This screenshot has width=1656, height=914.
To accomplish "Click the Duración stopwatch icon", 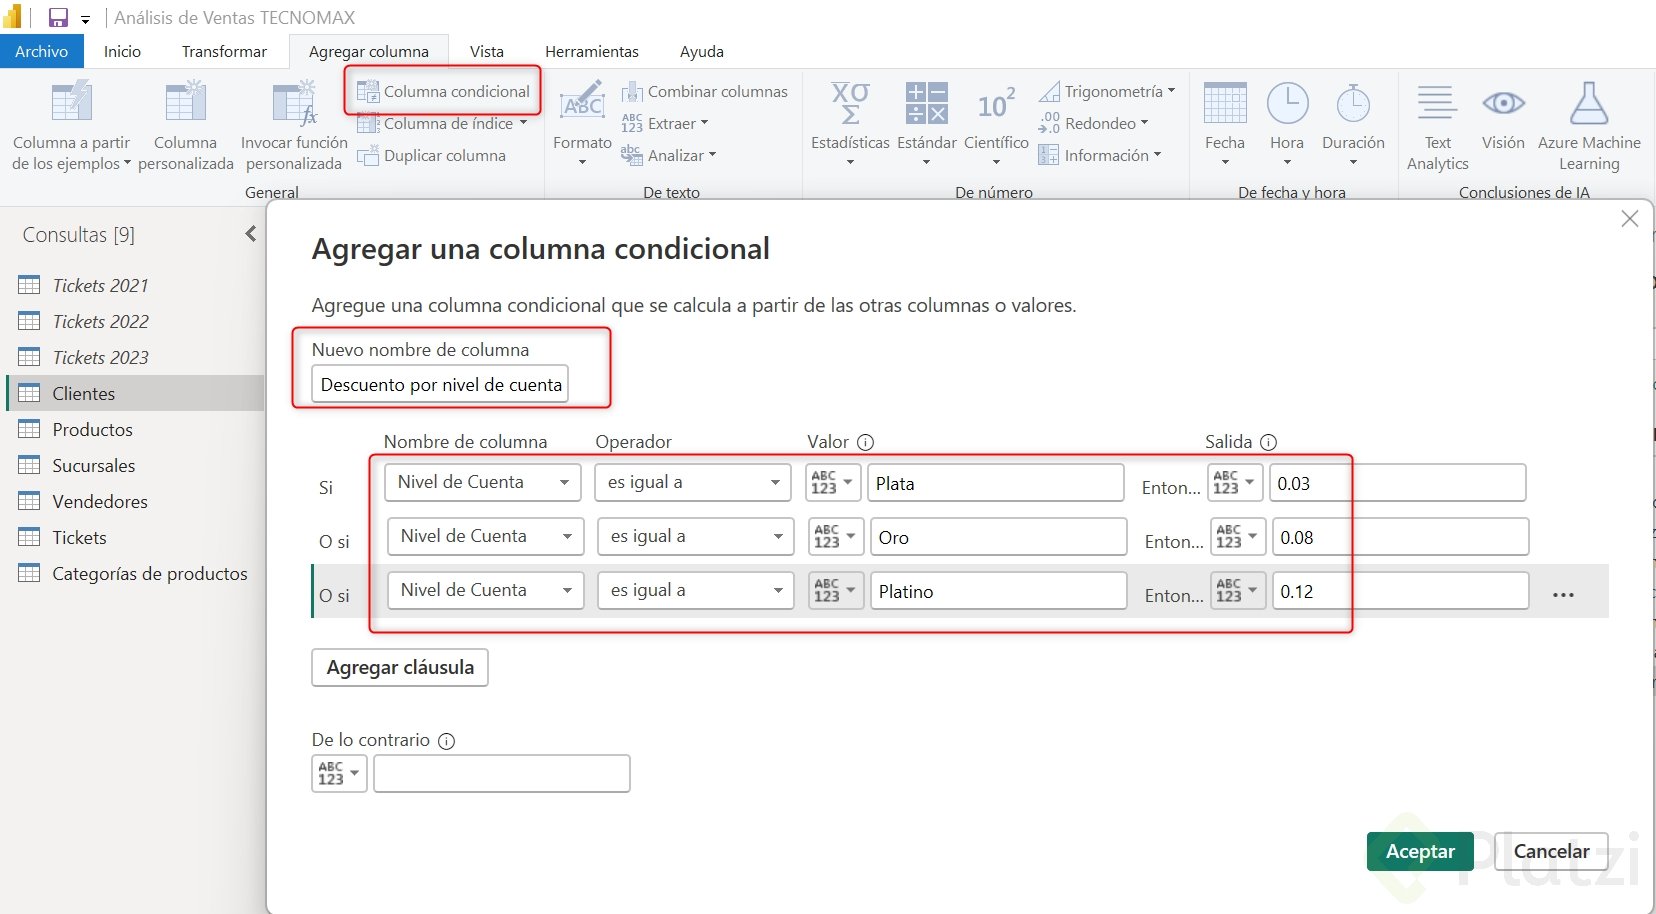I will pyautogui.click(x=1353, y=103).
